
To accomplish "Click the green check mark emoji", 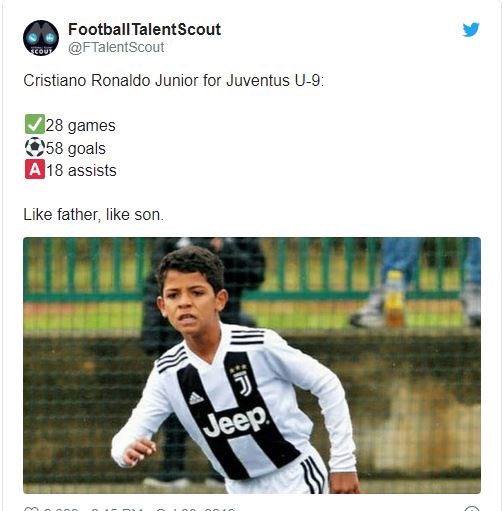I will [x=35, y=124].
